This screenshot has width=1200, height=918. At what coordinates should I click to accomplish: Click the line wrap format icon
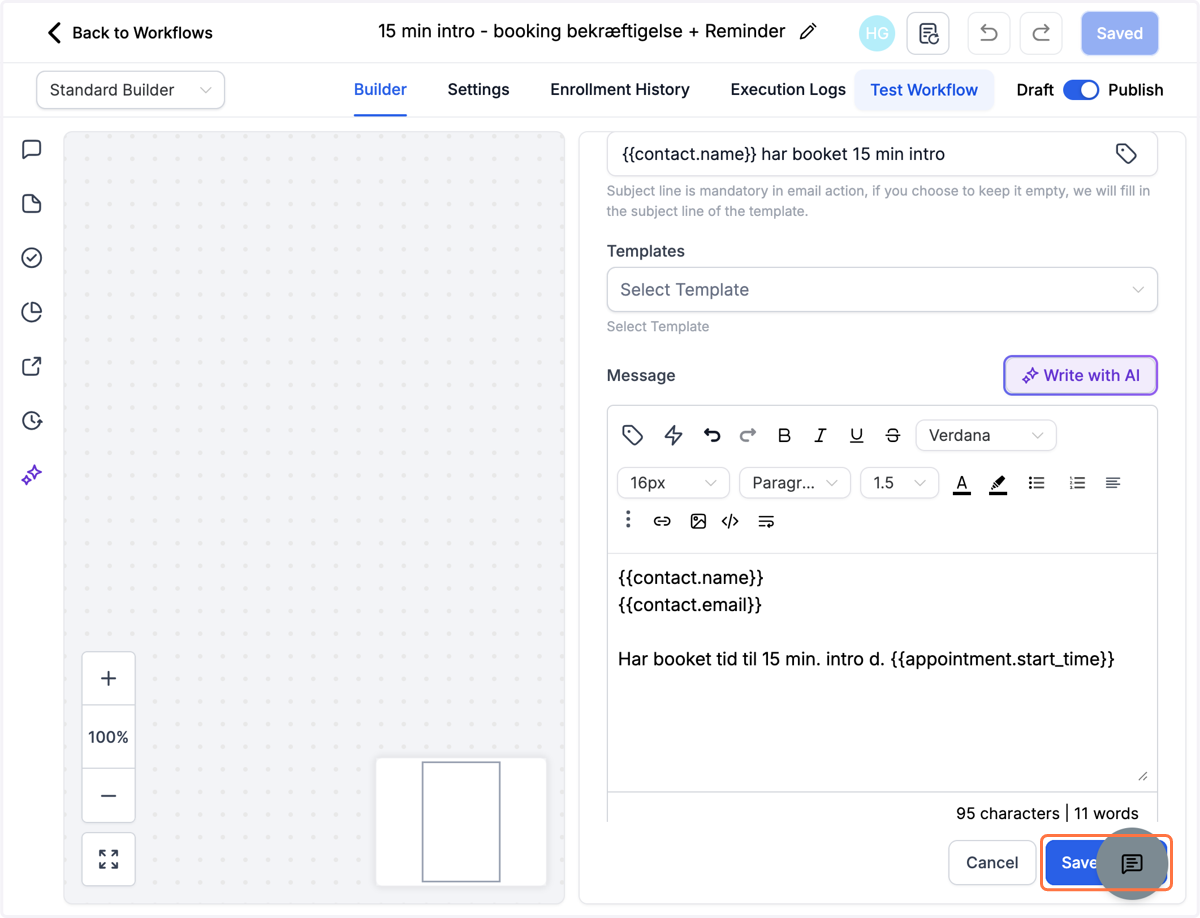click(x=766, y=521)
